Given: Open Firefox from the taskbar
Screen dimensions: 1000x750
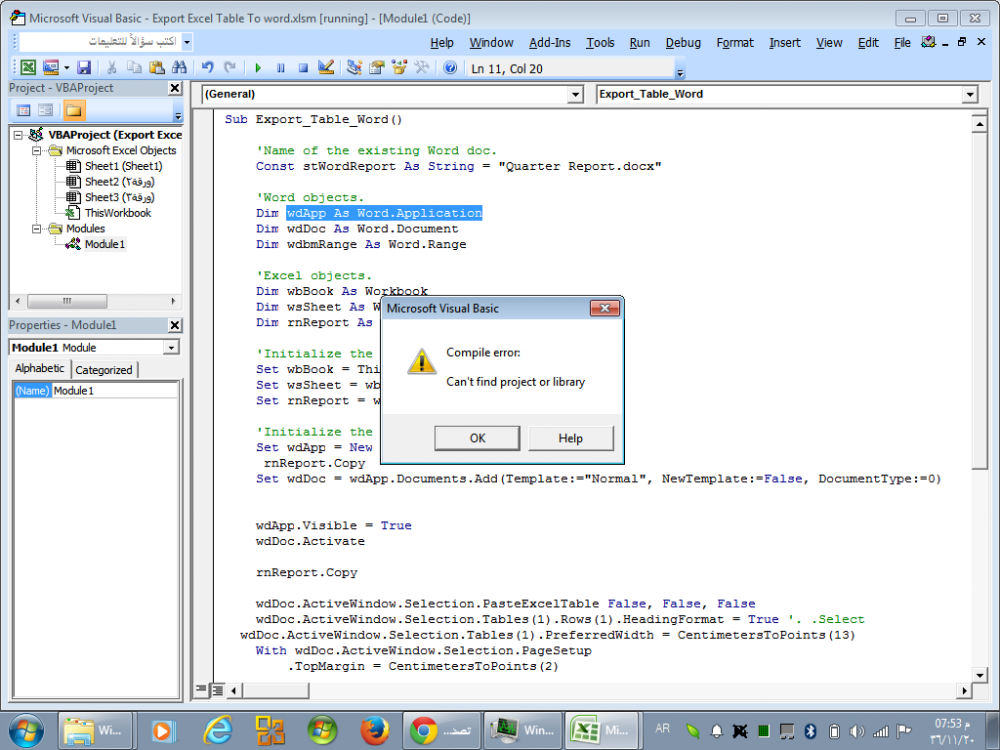Looking at the screenshot, I should [374, 731].
